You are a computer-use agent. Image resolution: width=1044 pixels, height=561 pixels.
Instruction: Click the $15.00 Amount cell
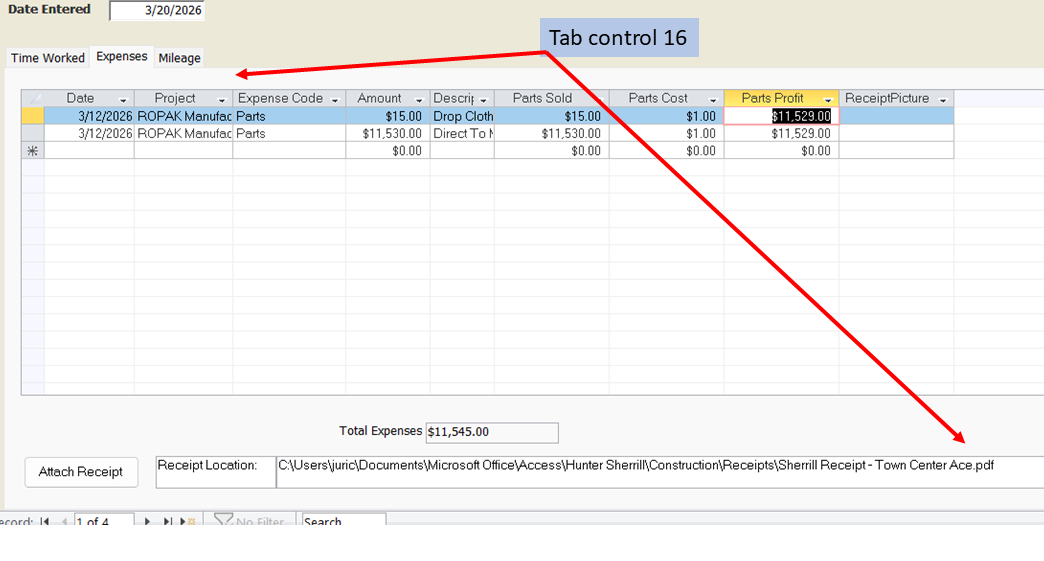[x=388, y=116]
